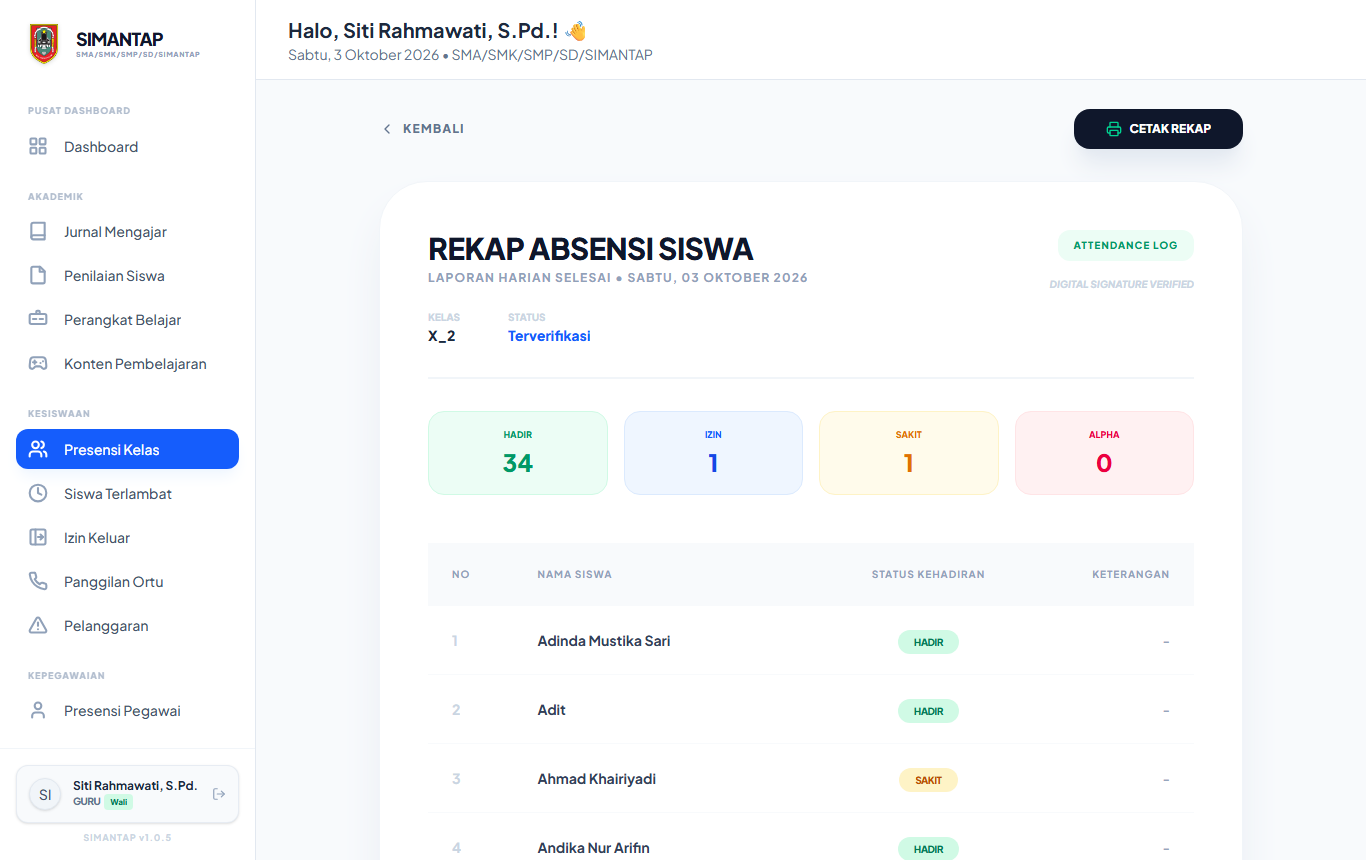Viewport: 1366px width, 860px height.
Task: Click the Presensi Pegawai person icon
Action: pos(38,711)
